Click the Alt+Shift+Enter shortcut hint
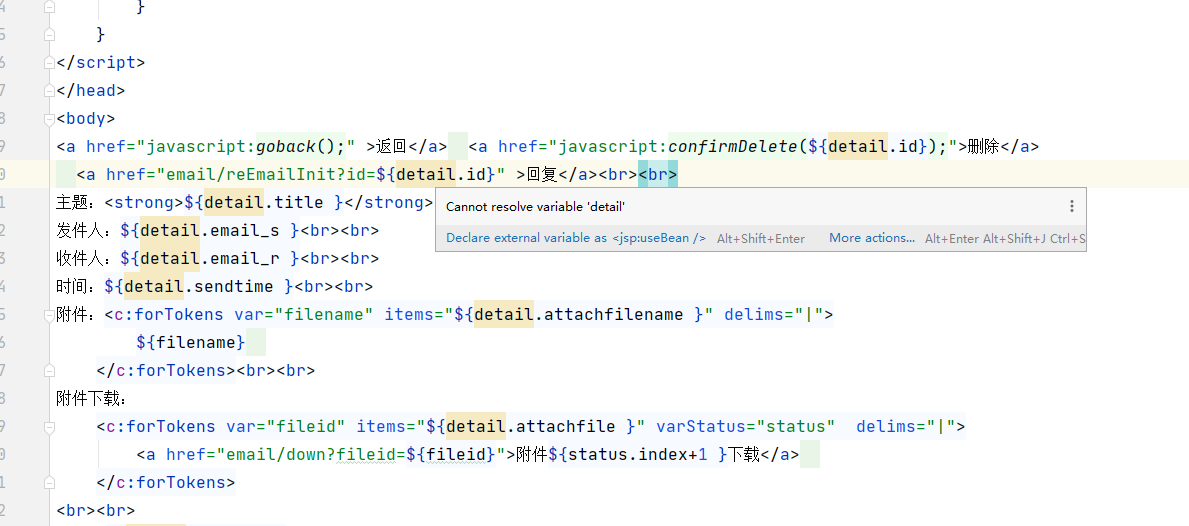Viewport: 1189px width, 526px height. point(761,238)
